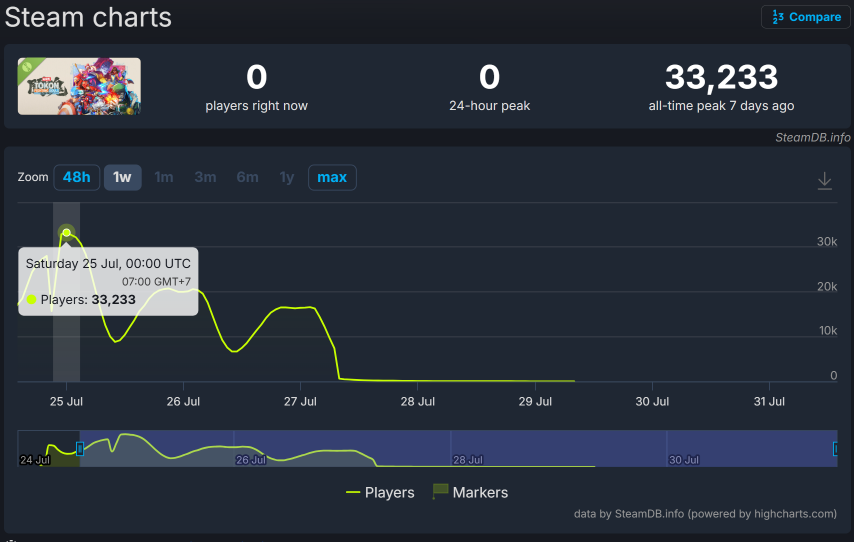Grab the left navigator range handle
The width and height of the screenshot is (854, 542).
point(80,448)
